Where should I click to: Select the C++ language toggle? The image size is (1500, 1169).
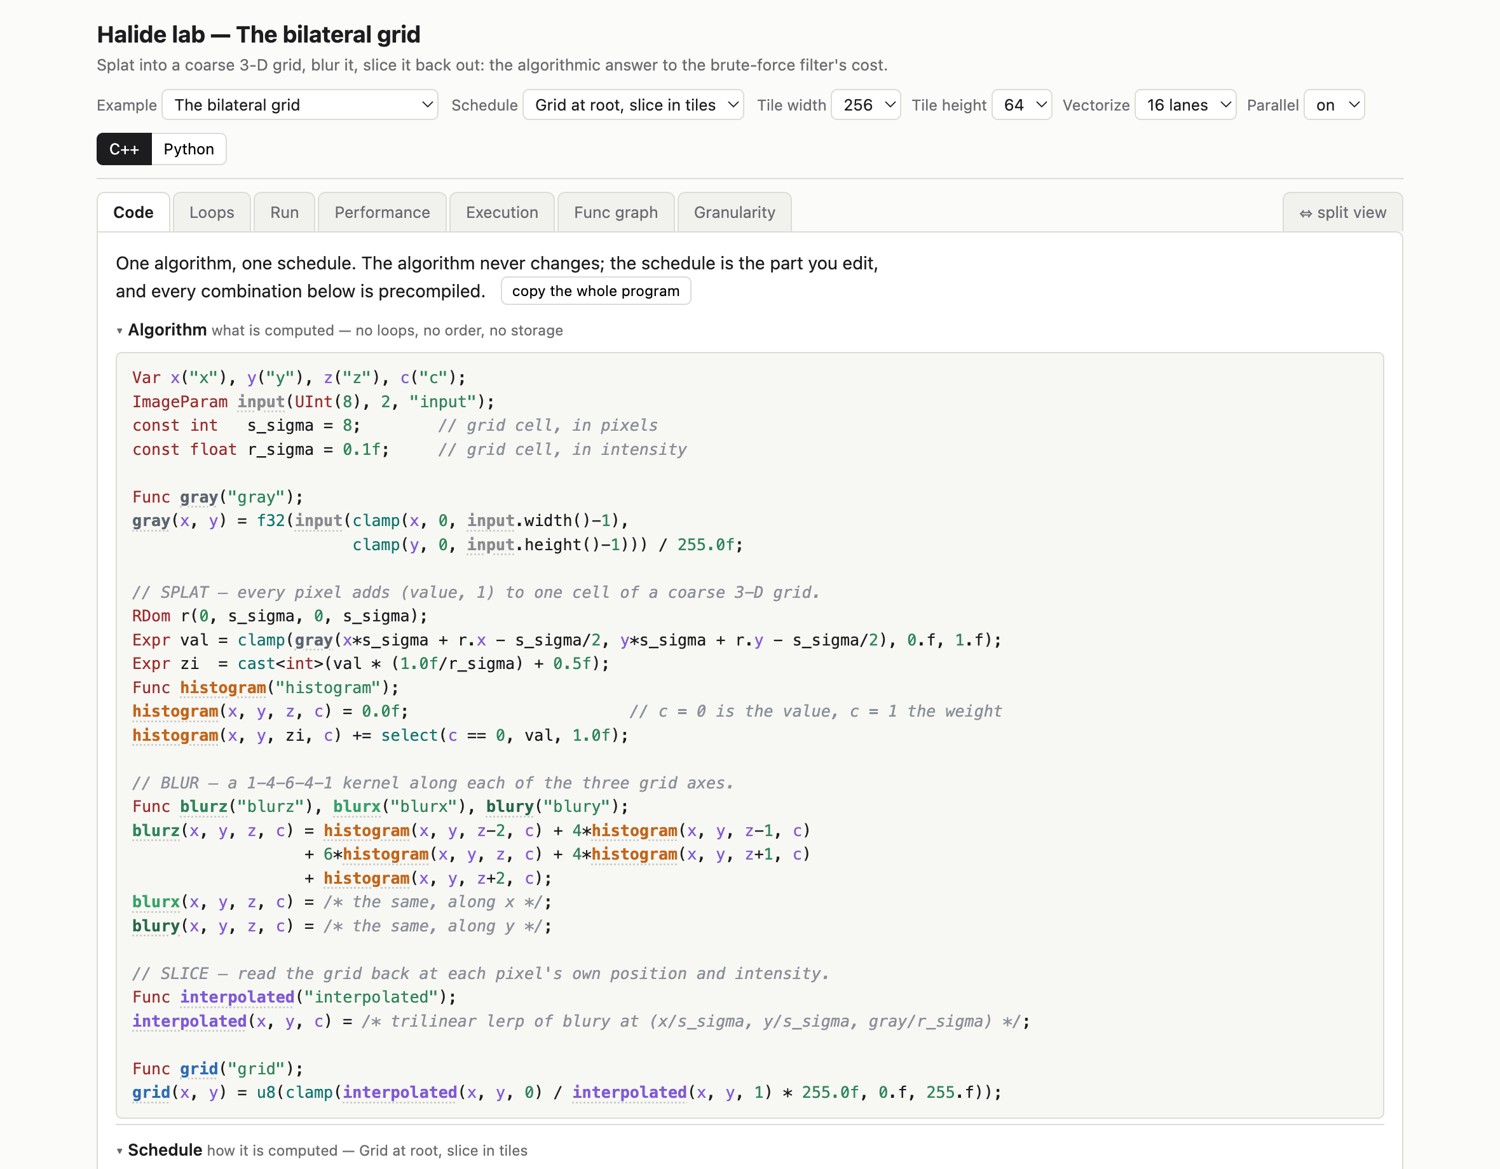coord(124,149)
